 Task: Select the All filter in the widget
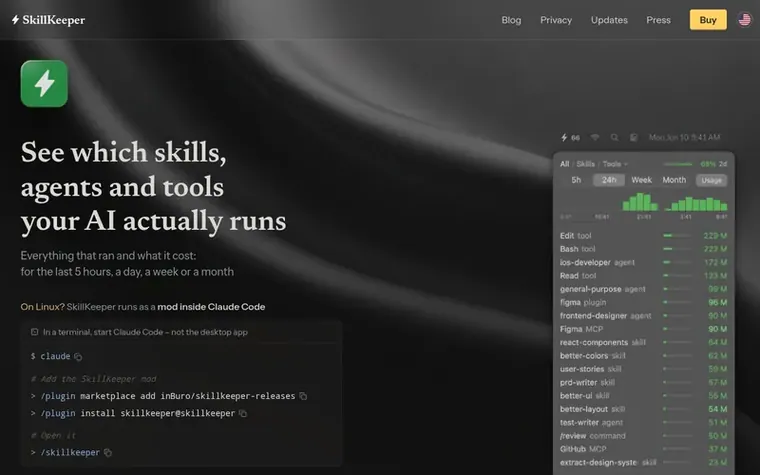point(564,164)
